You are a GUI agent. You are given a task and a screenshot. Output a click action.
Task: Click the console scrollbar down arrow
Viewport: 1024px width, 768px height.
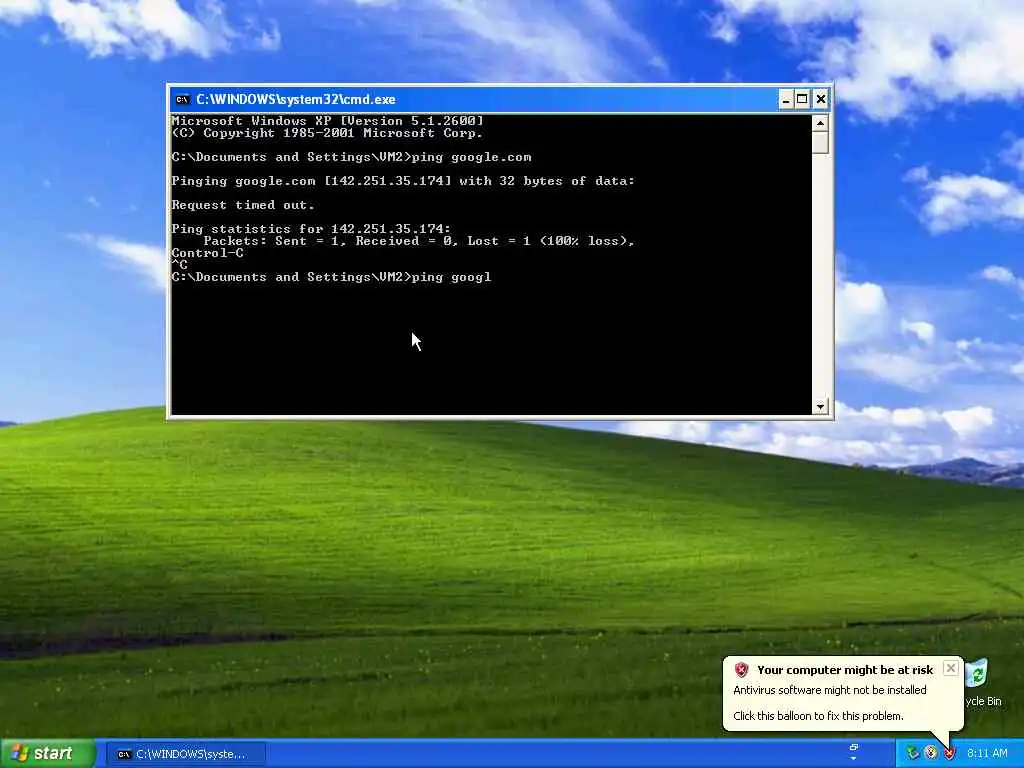[820, 406]
